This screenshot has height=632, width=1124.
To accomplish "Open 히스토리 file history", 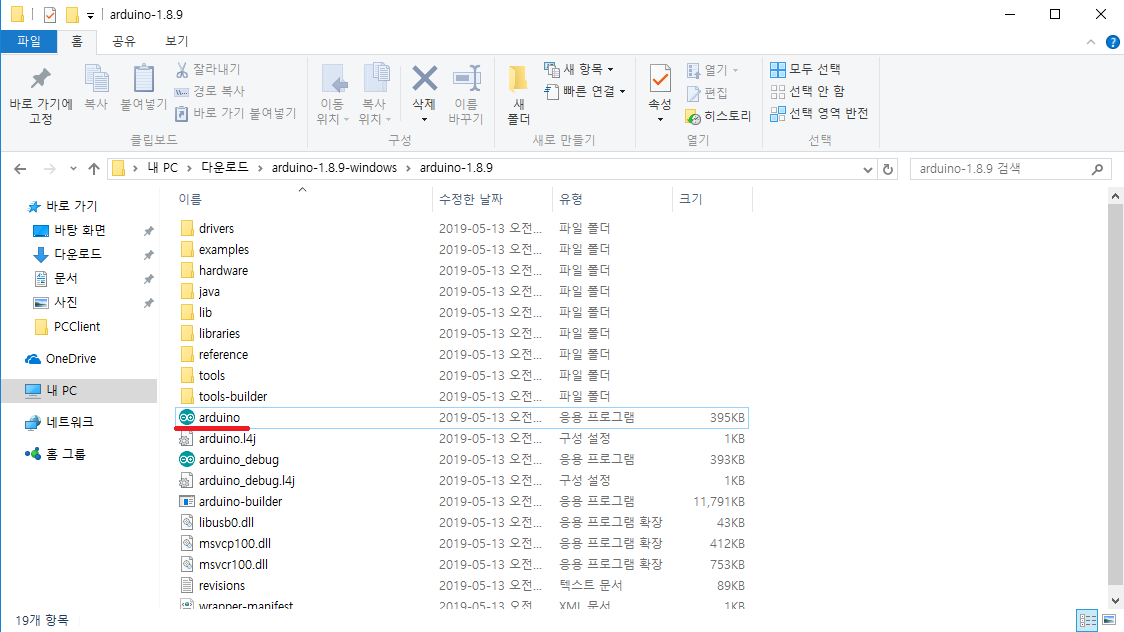I will 718,116.
